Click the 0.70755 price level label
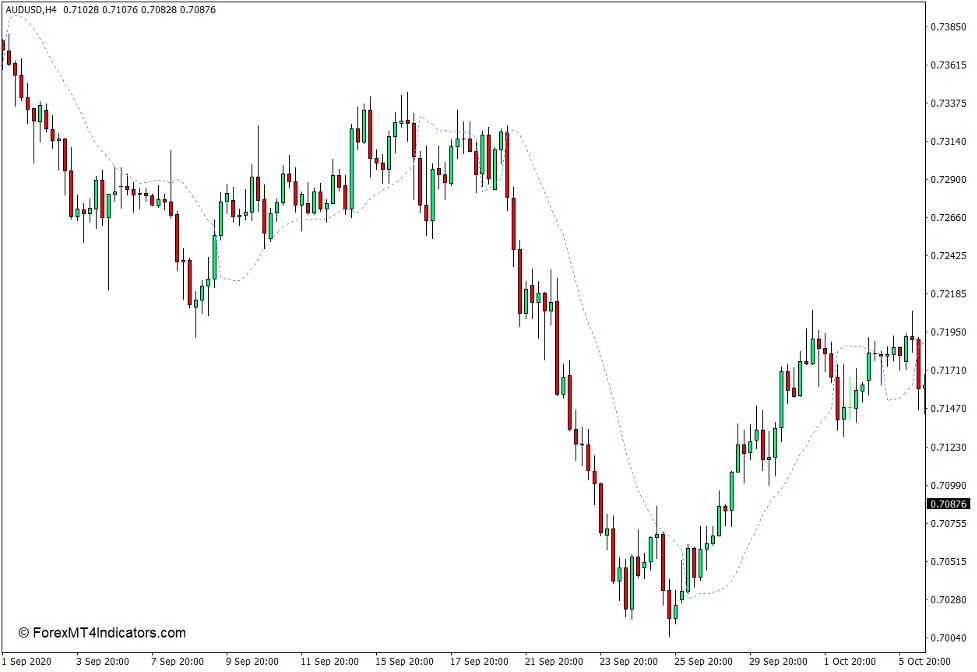Image resolution: width=977 pixels, height=672 pixels. (946, 521)
